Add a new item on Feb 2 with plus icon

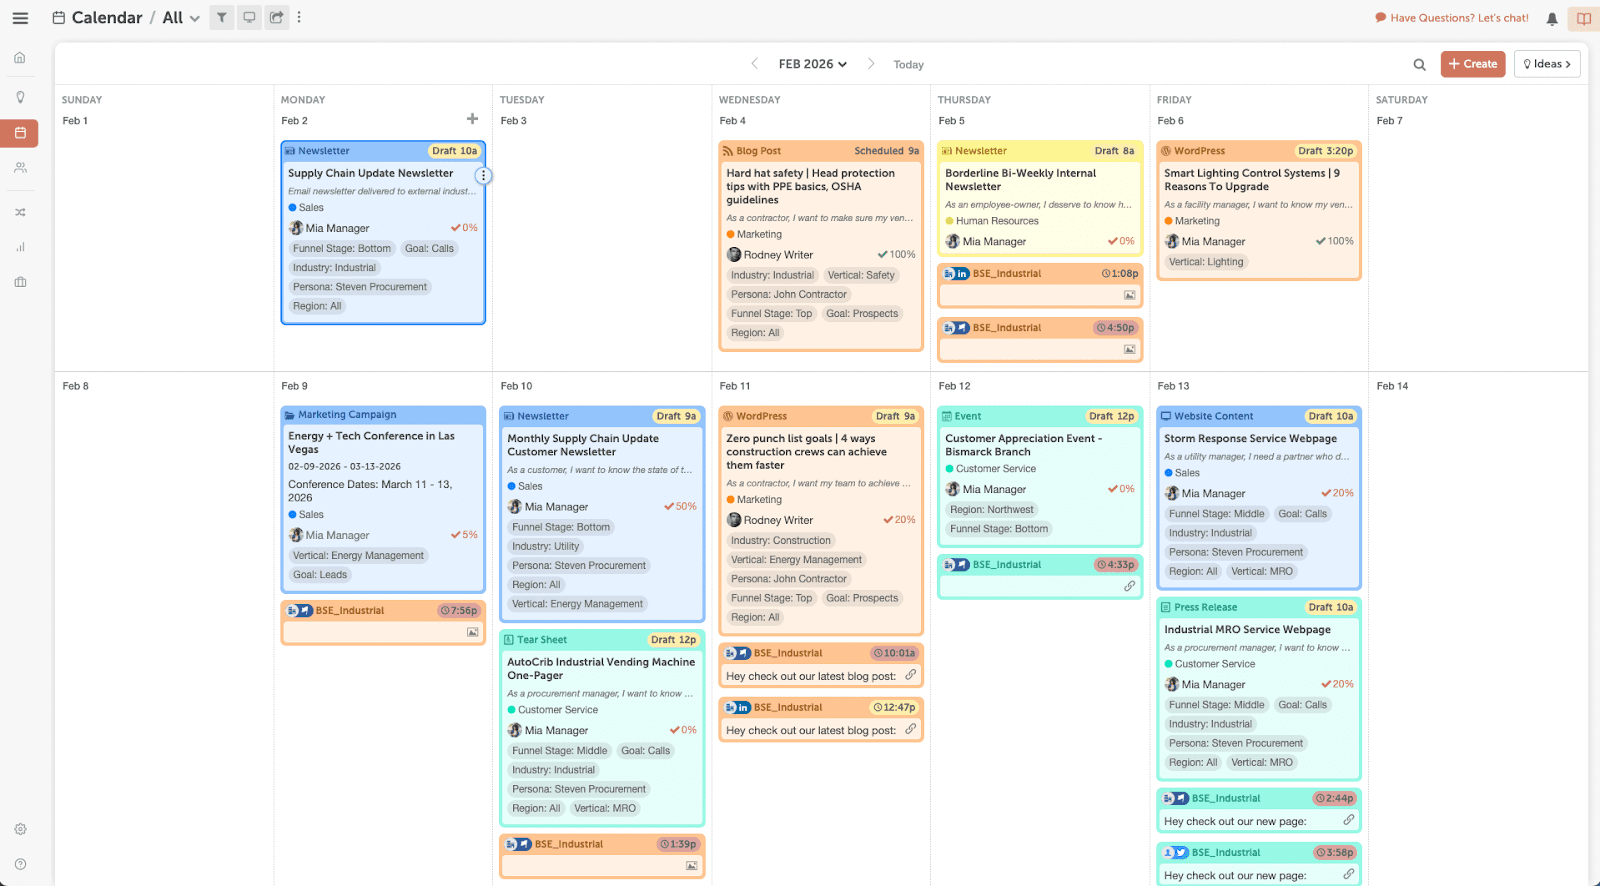click(472, 119)
